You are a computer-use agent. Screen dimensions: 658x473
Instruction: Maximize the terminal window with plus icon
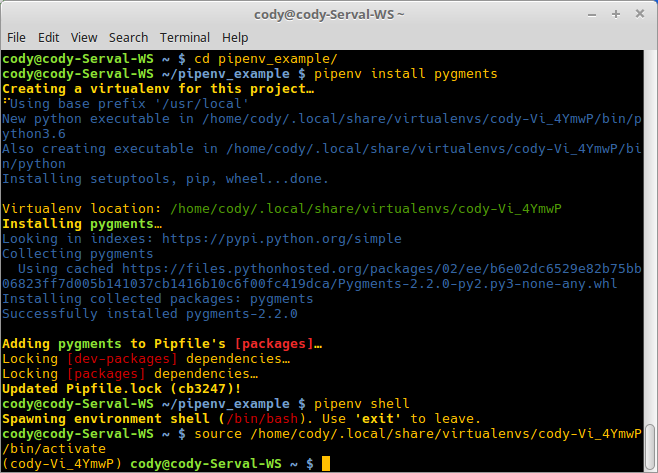616,14
